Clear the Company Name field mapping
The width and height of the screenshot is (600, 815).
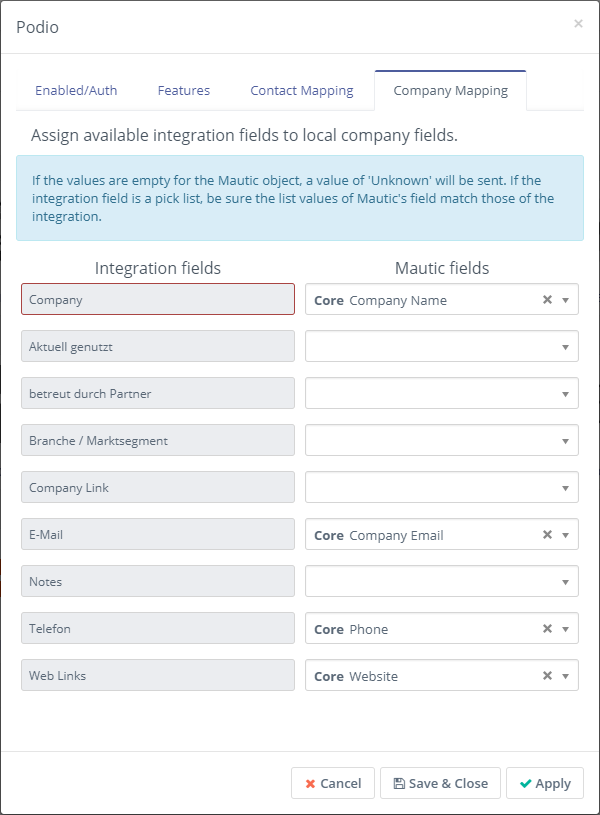click(547, 300)
